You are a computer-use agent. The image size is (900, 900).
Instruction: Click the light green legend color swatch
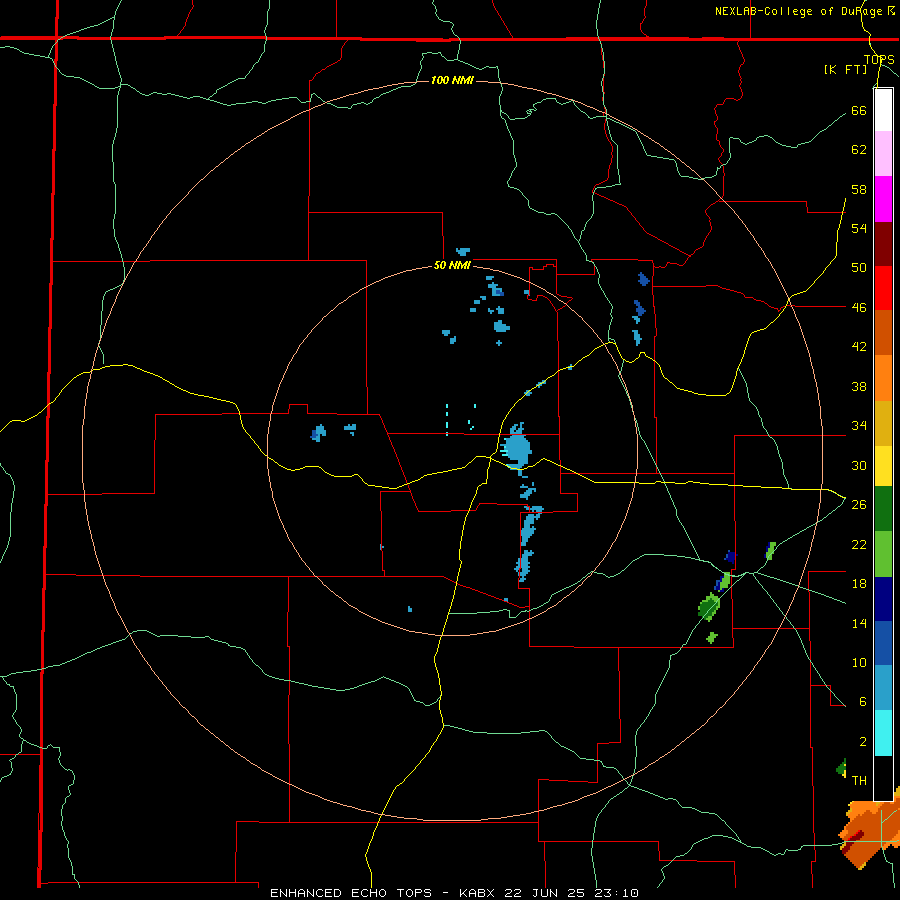point(883,554)
